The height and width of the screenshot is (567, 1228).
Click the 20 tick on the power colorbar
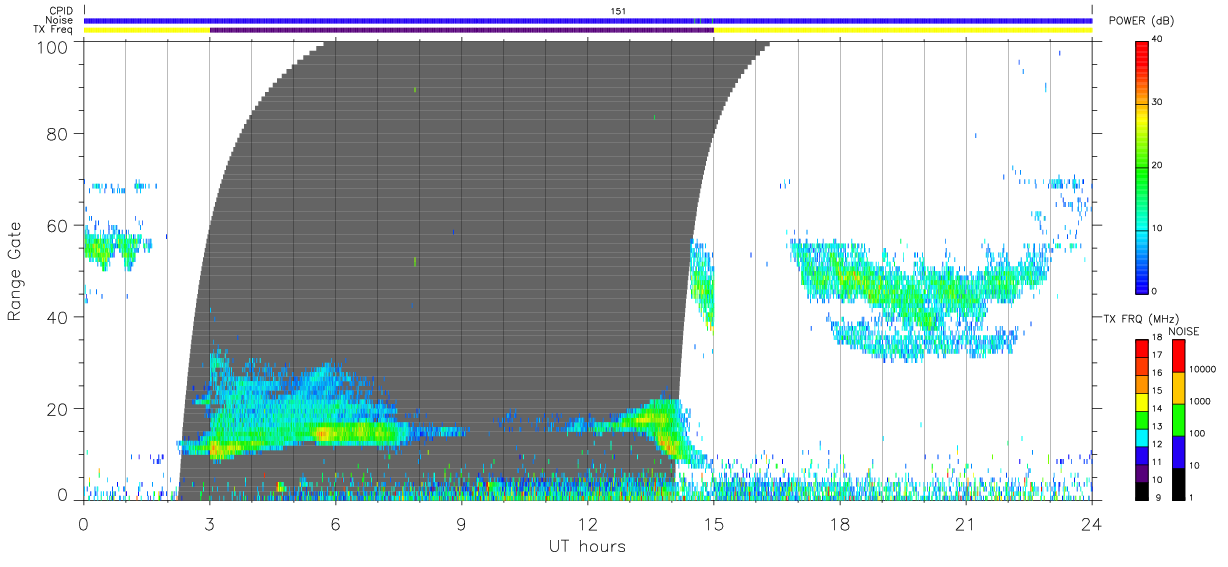tap(1159, 165)
